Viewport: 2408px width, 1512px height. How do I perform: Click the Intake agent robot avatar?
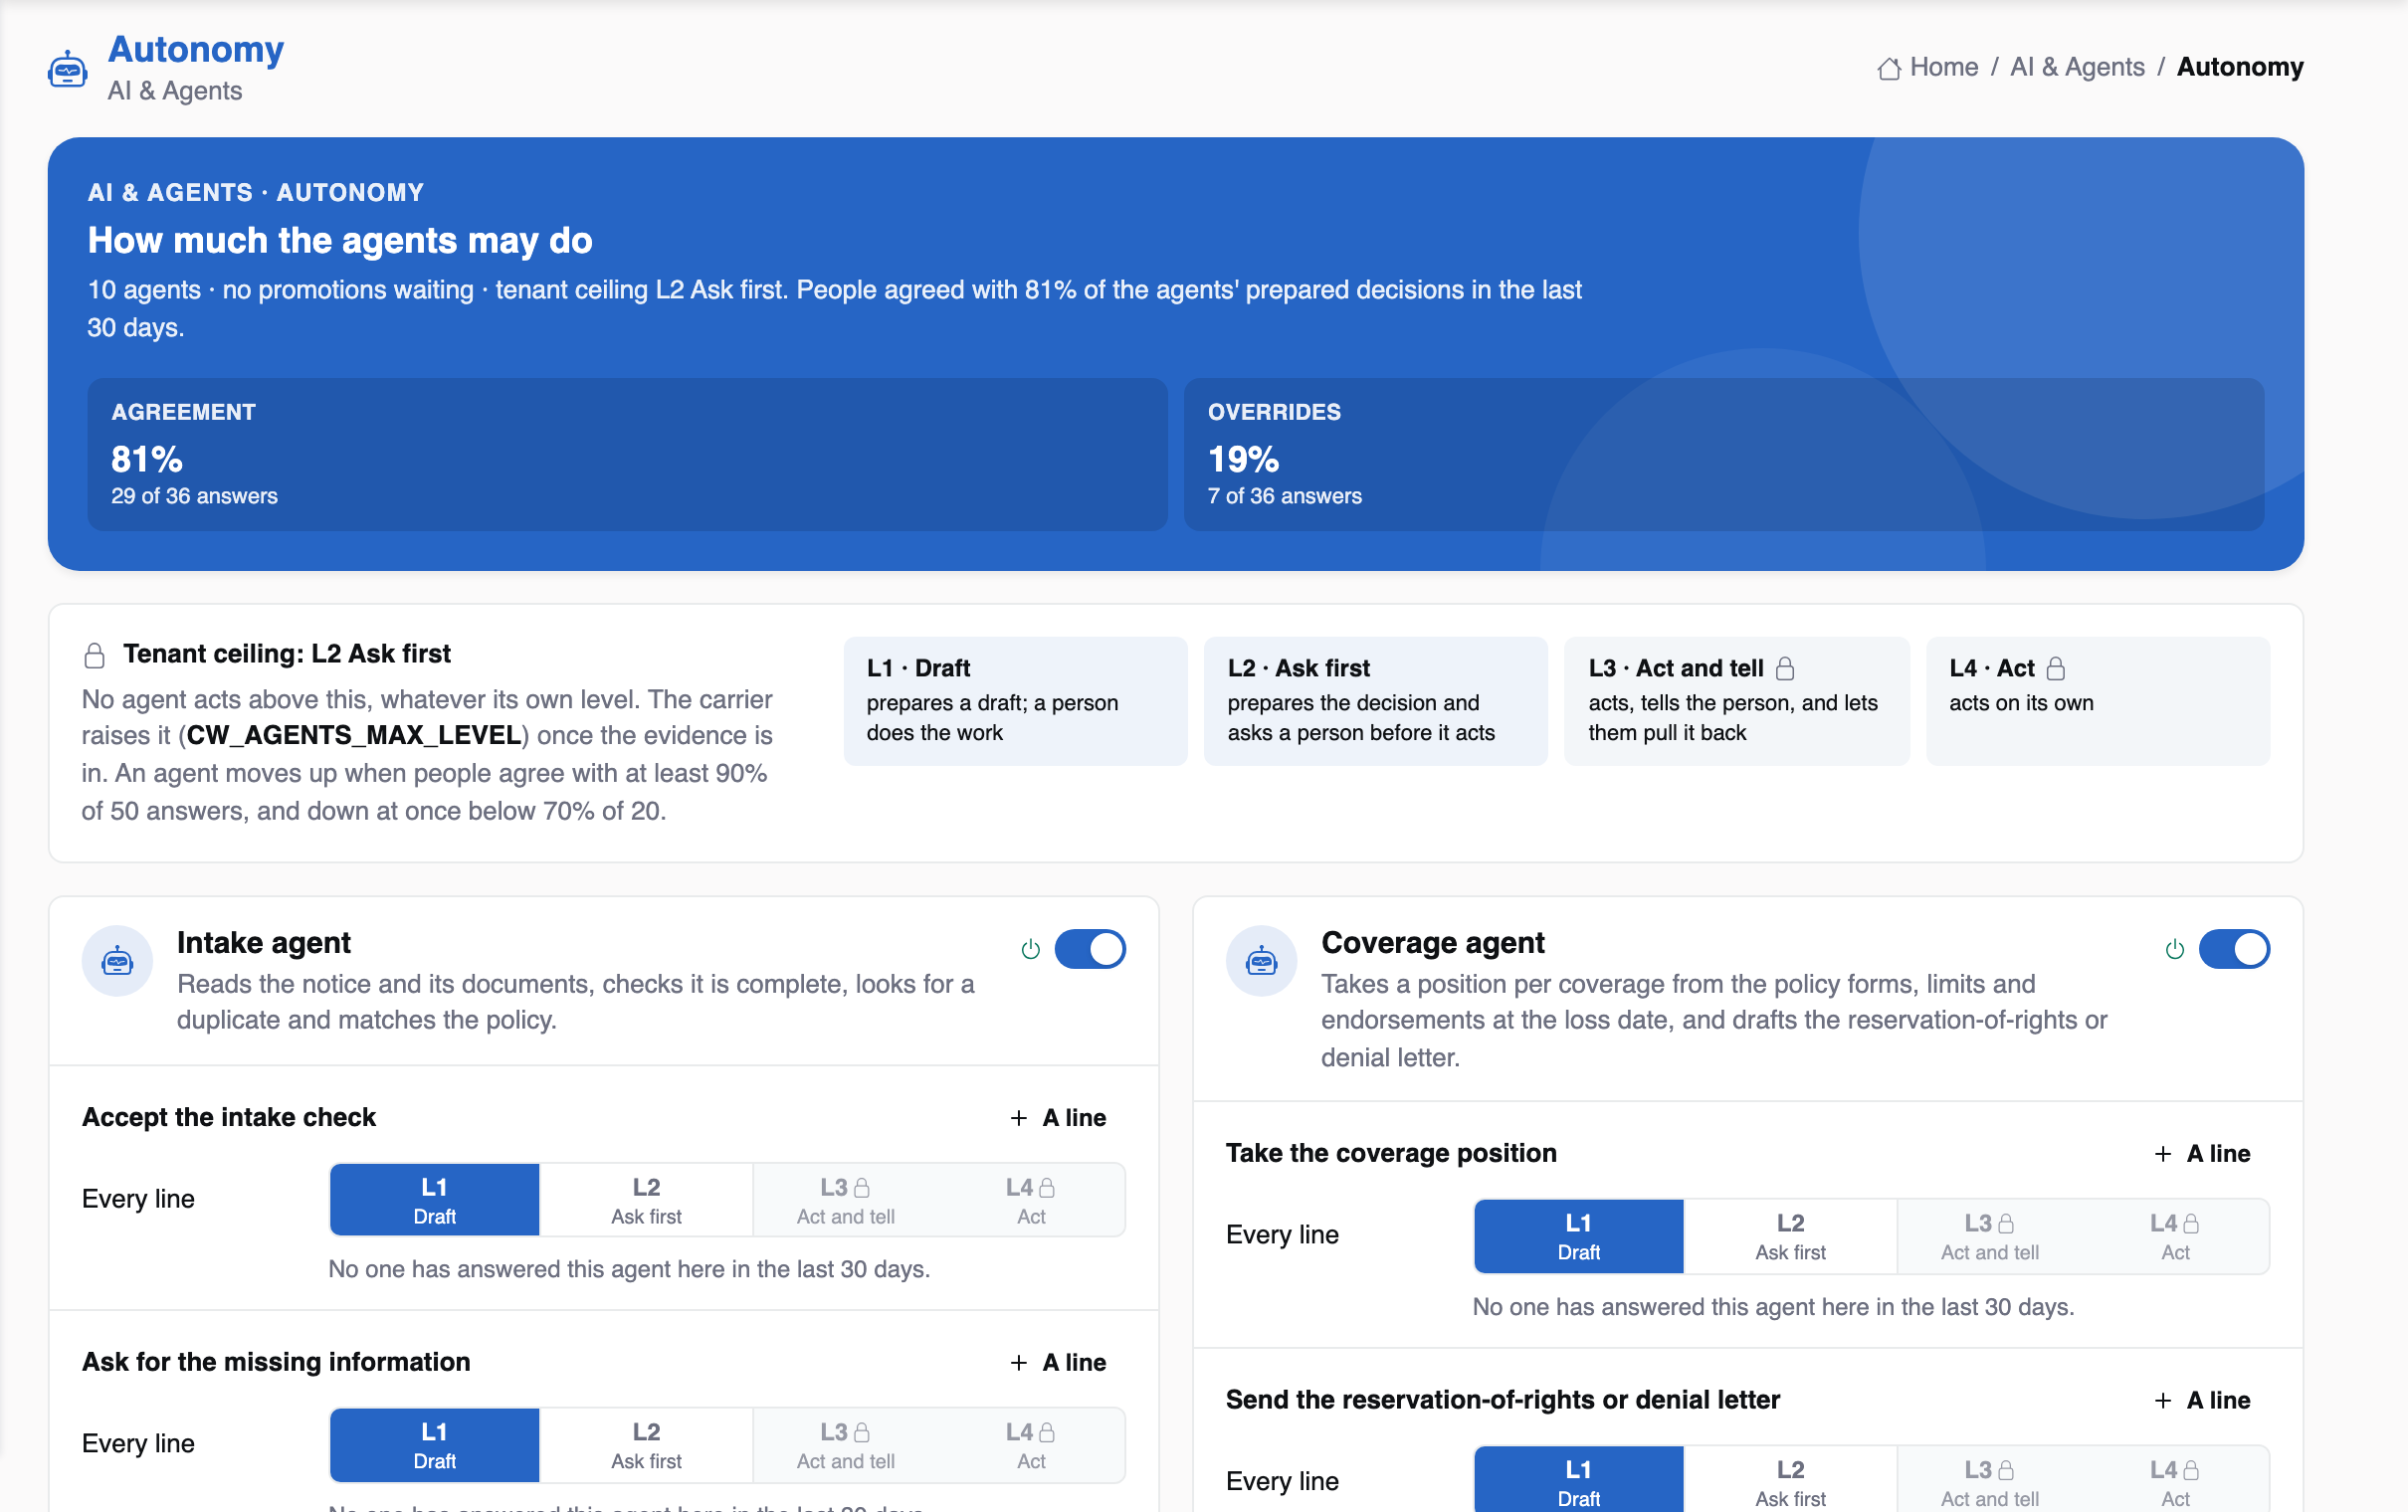(x=117, y=961)
